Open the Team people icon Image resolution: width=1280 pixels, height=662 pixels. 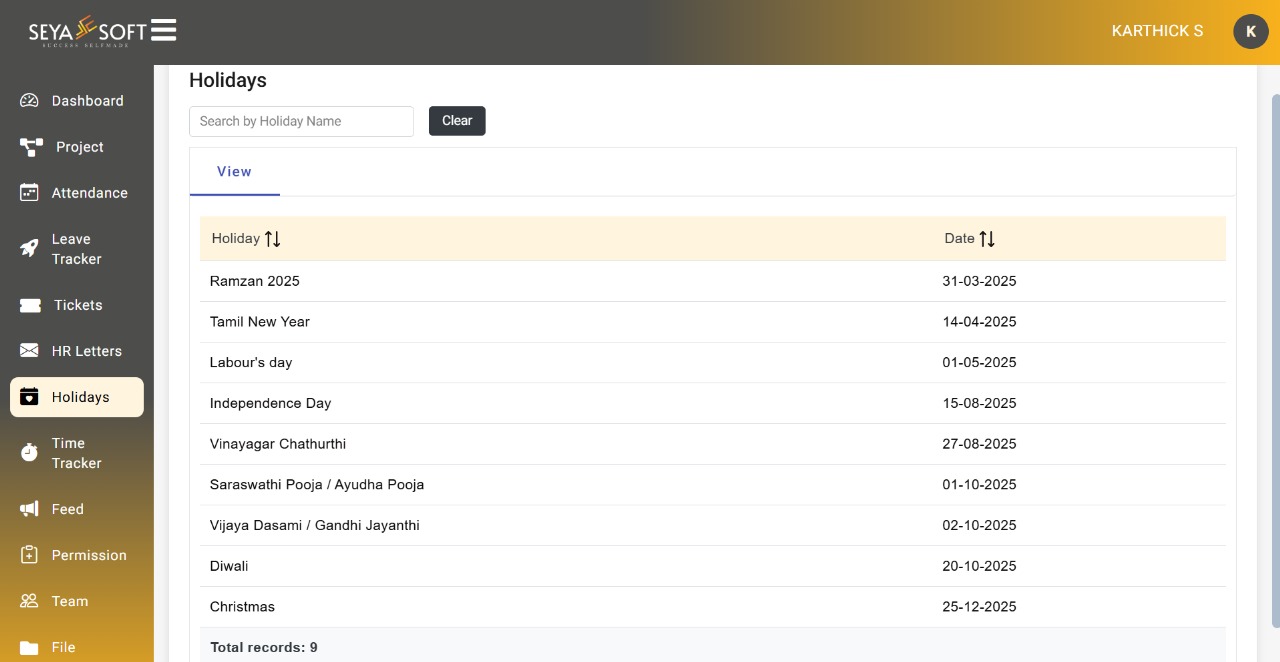point(29,601)
